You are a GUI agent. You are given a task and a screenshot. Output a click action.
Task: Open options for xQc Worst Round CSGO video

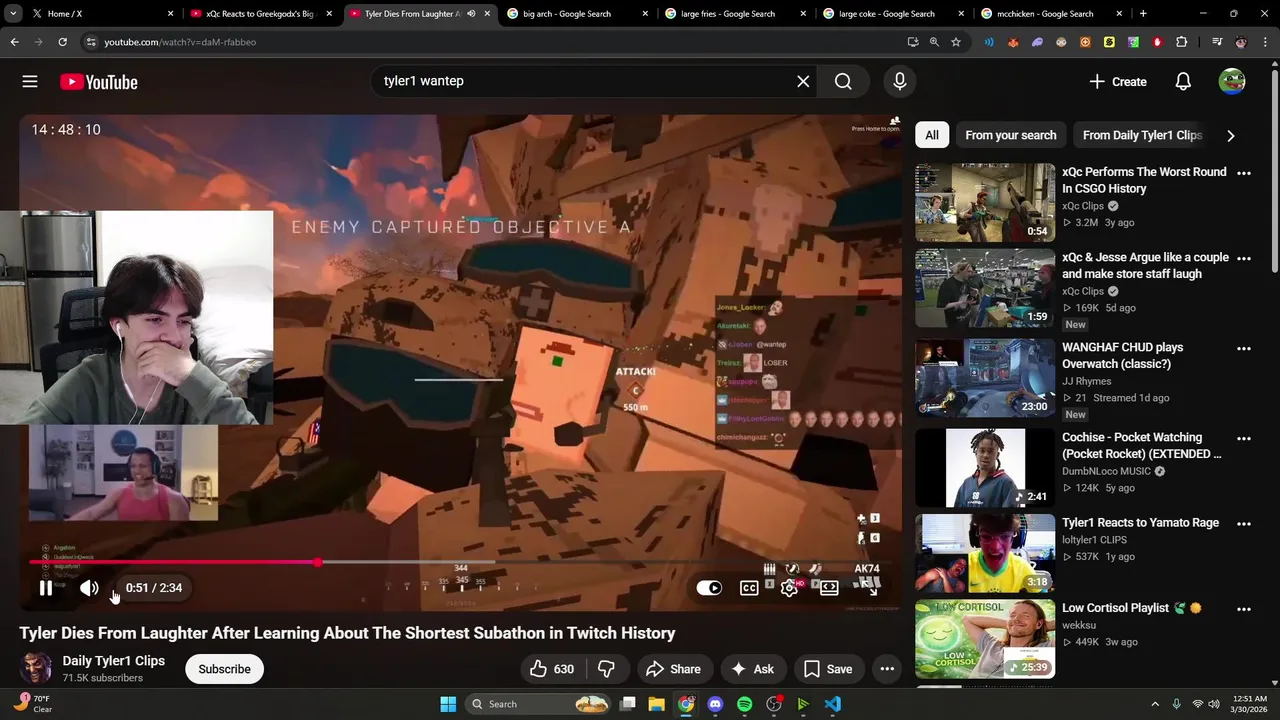point(1244,173)
